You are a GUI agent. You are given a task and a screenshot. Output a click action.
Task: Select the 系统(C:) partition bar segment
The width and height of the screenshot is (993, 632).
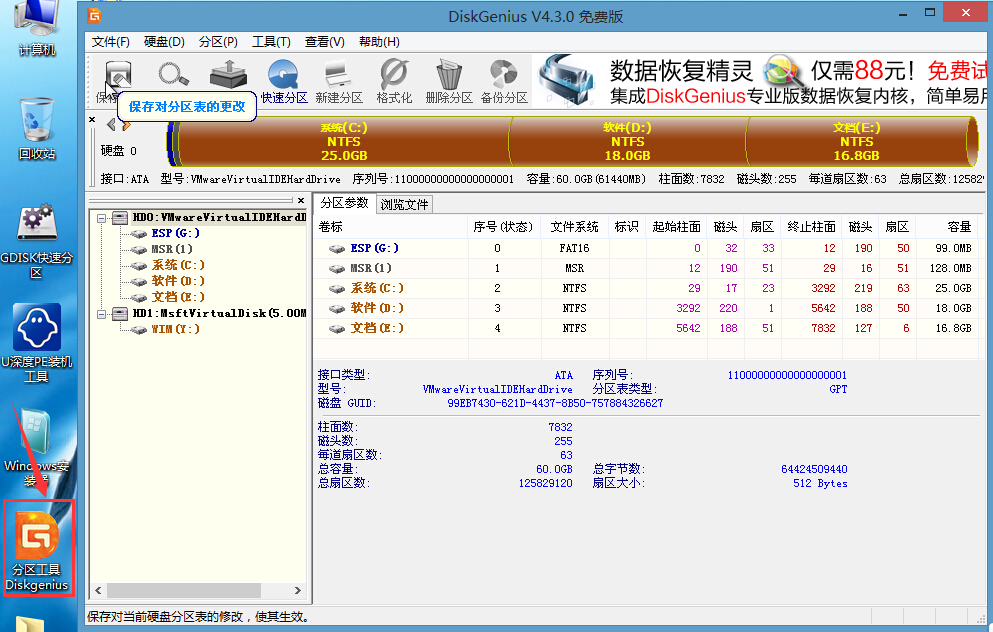coord(344,142)
